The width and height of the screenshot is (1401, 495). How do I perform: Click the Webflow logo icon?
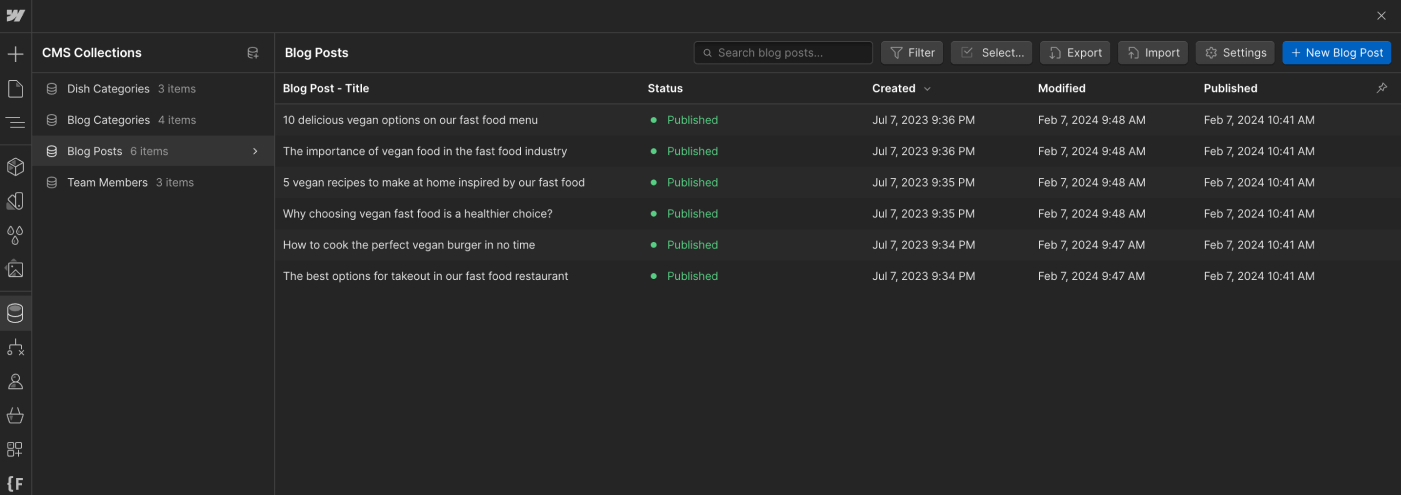tap(15, 16)
